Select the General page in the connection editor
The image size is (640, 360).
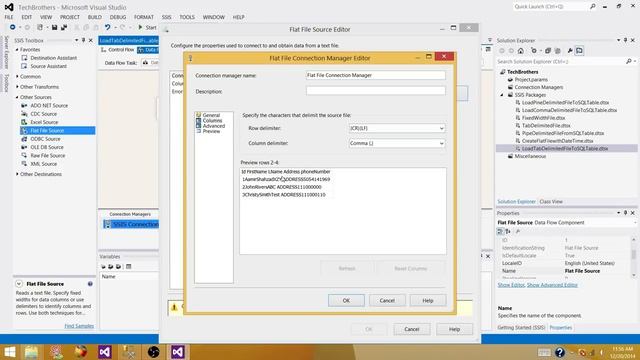click(211, 115)
